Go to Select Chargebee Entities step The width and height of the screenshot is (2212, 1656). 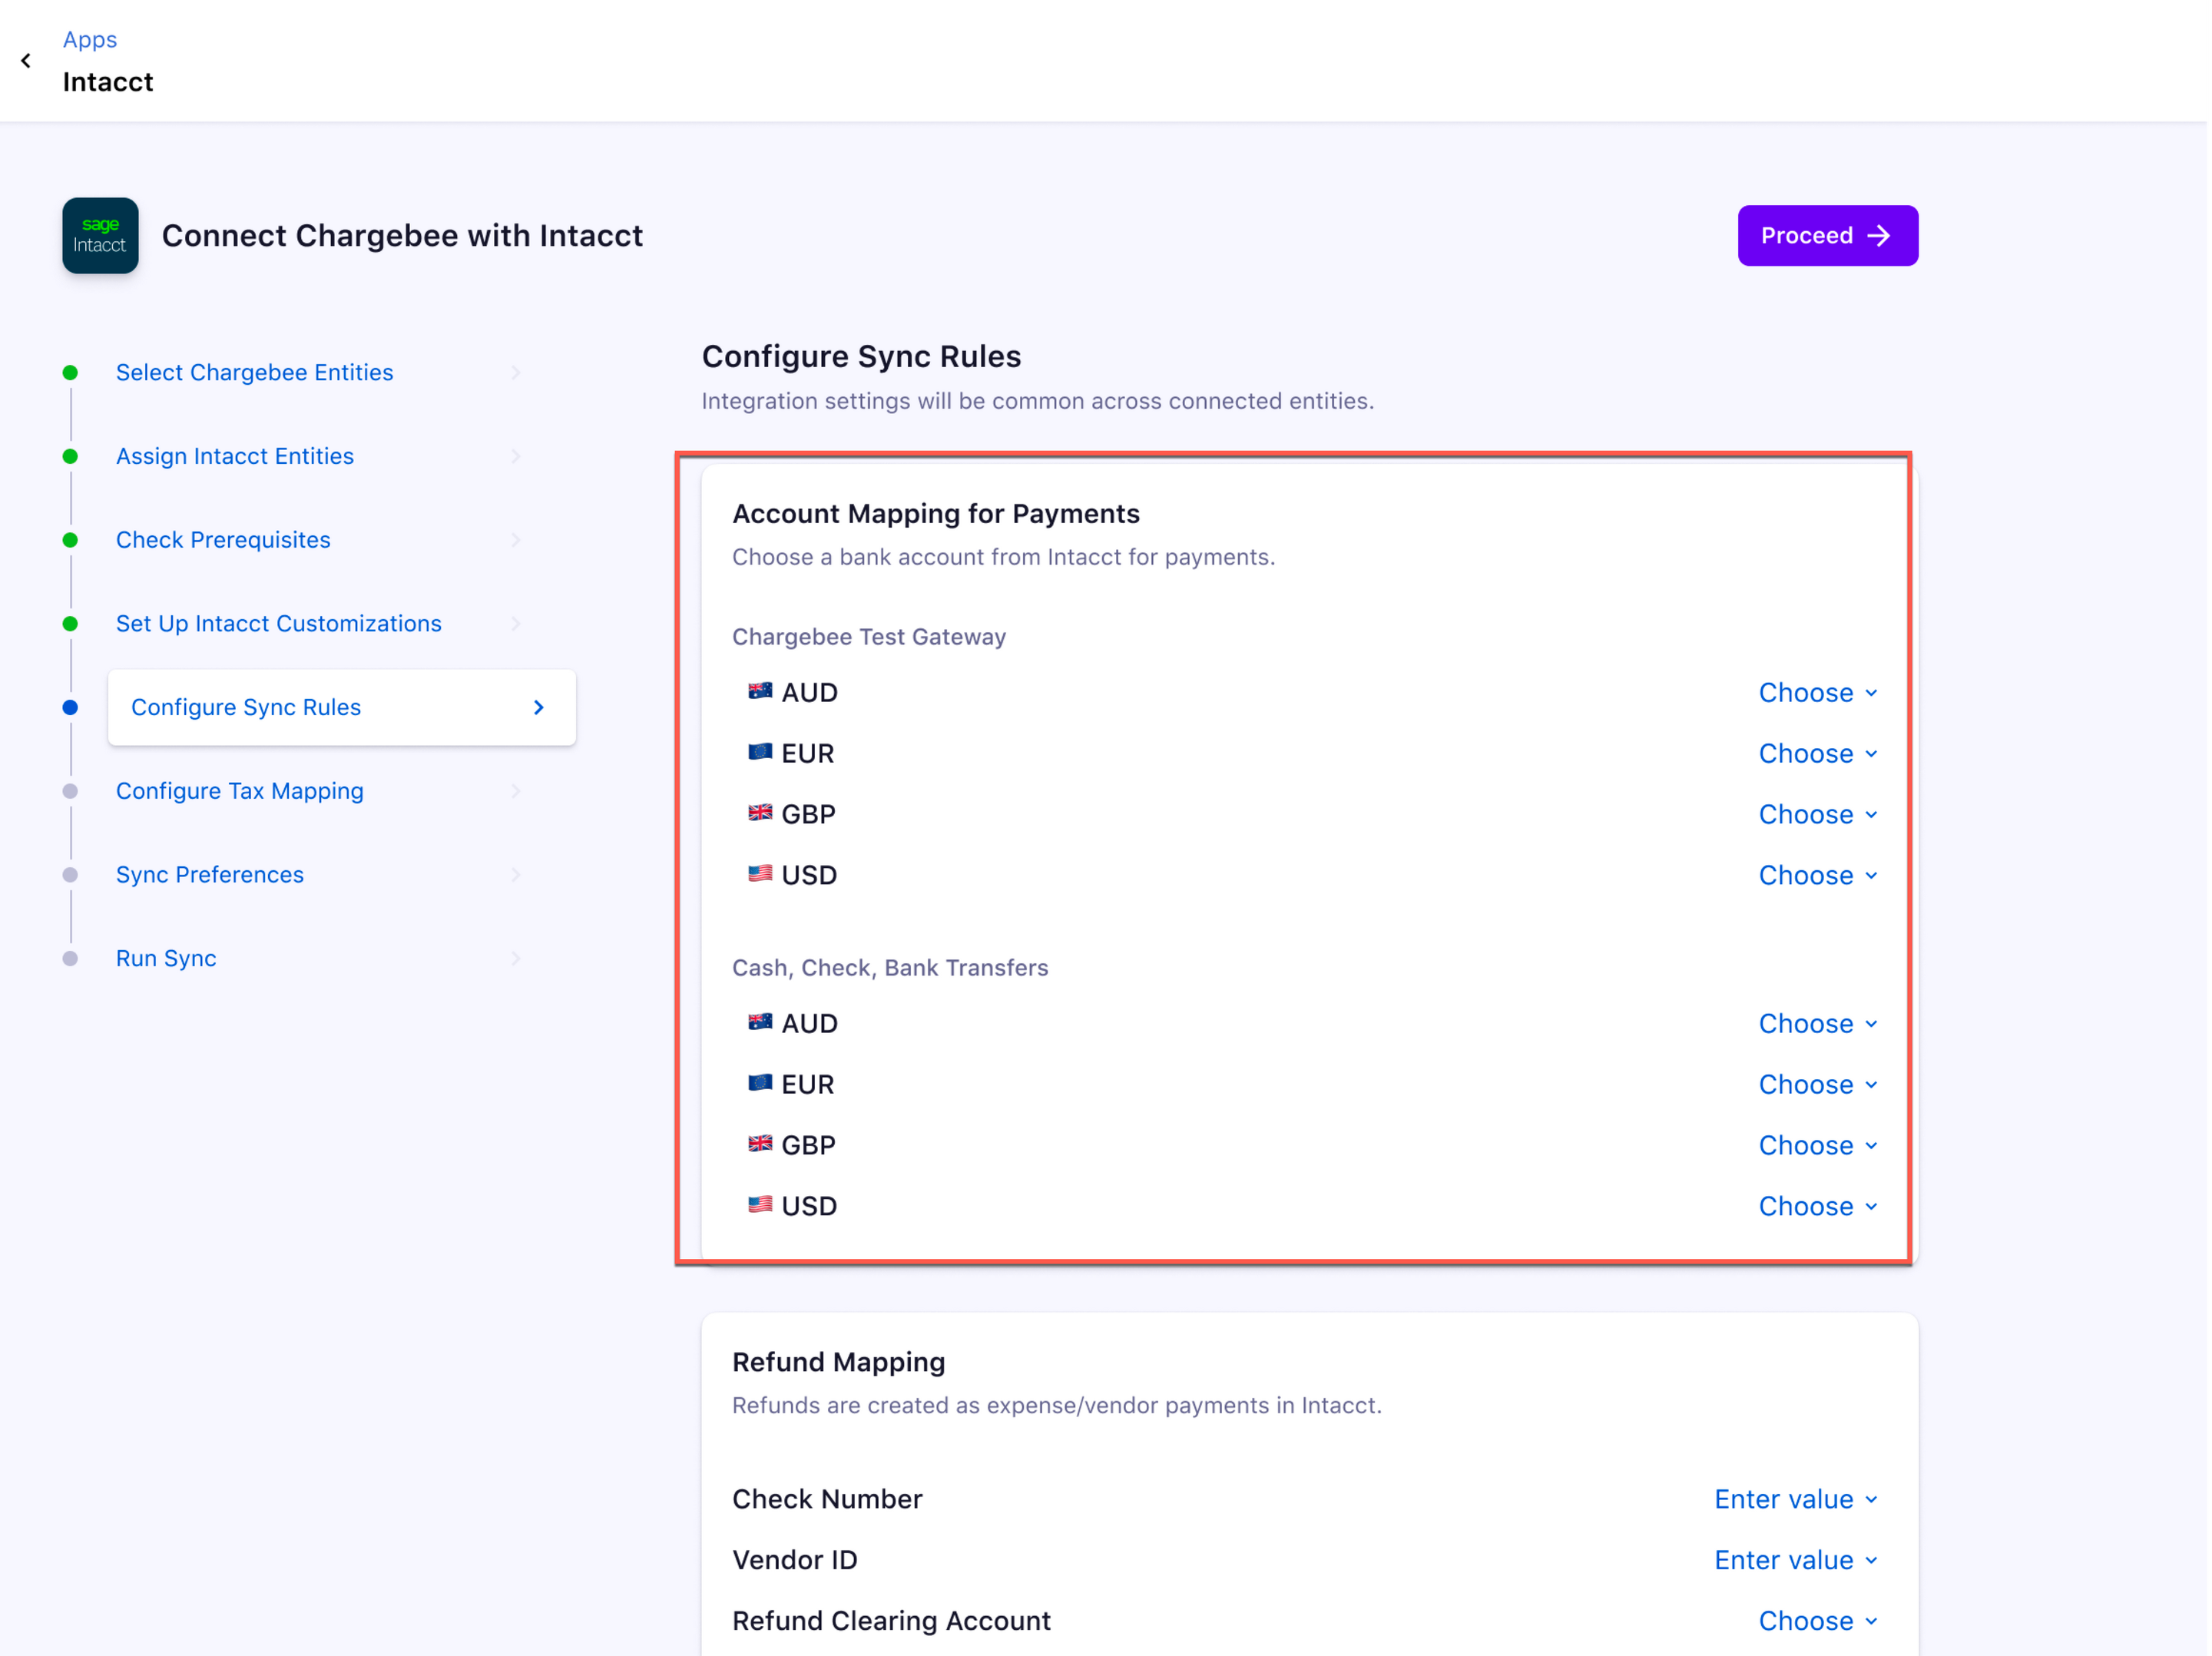click(x=255, y=373)
